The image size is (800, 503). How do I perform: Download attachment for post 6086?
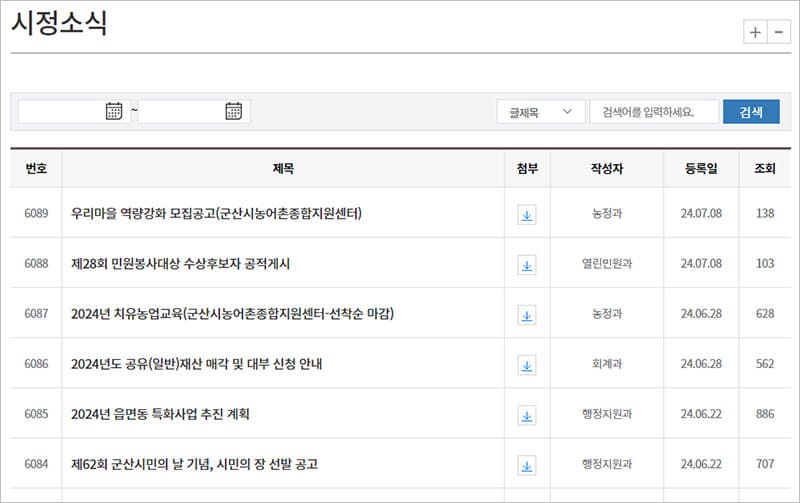click(x=527, y=364)
